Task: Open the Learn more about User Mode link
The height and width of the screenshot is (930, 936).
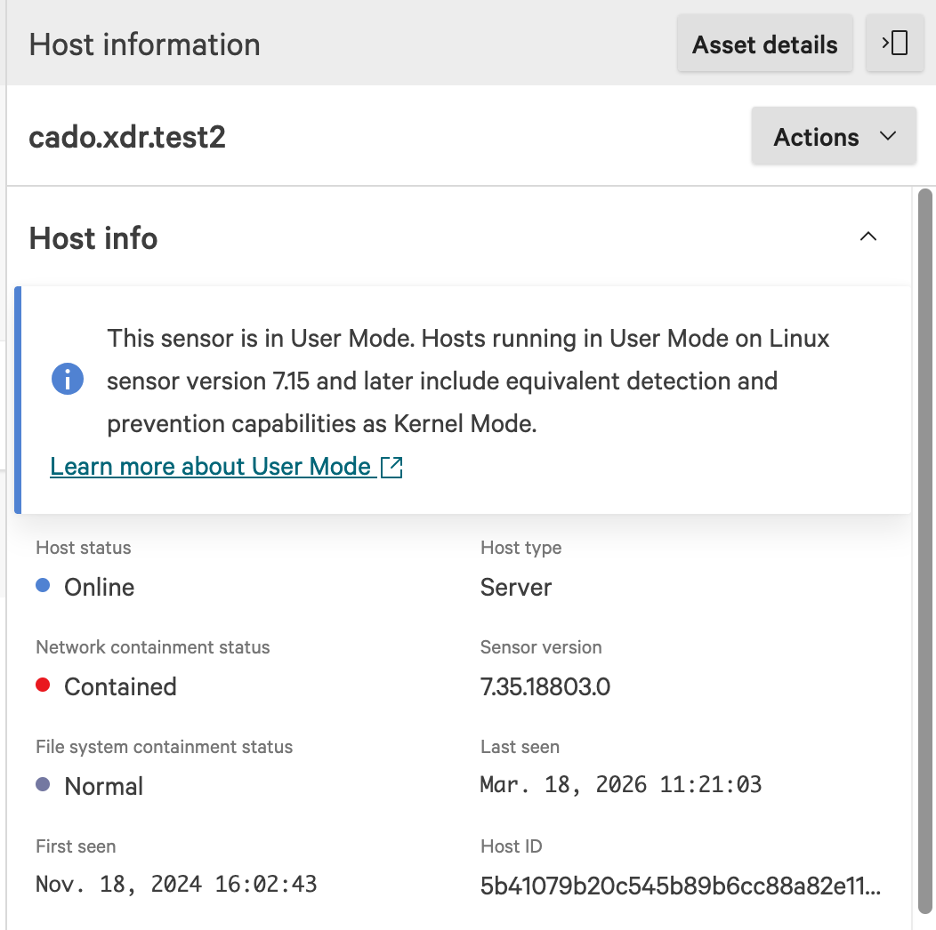Action: [x=211, y=466]
